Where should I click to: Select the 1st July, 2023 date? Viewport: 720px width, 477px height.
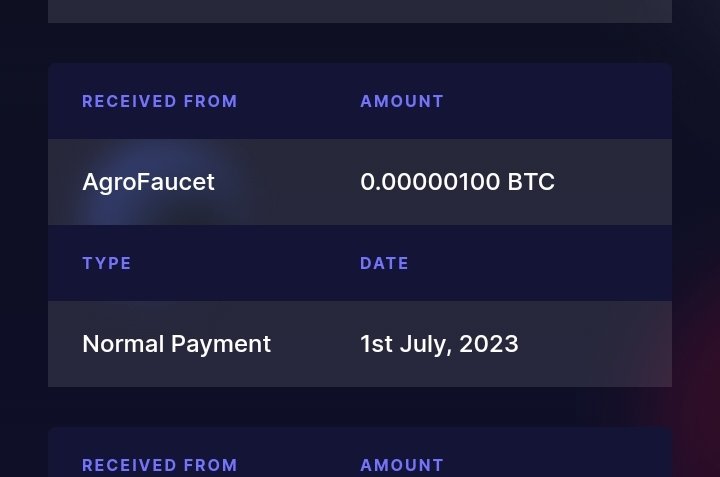tap(439, 344)
